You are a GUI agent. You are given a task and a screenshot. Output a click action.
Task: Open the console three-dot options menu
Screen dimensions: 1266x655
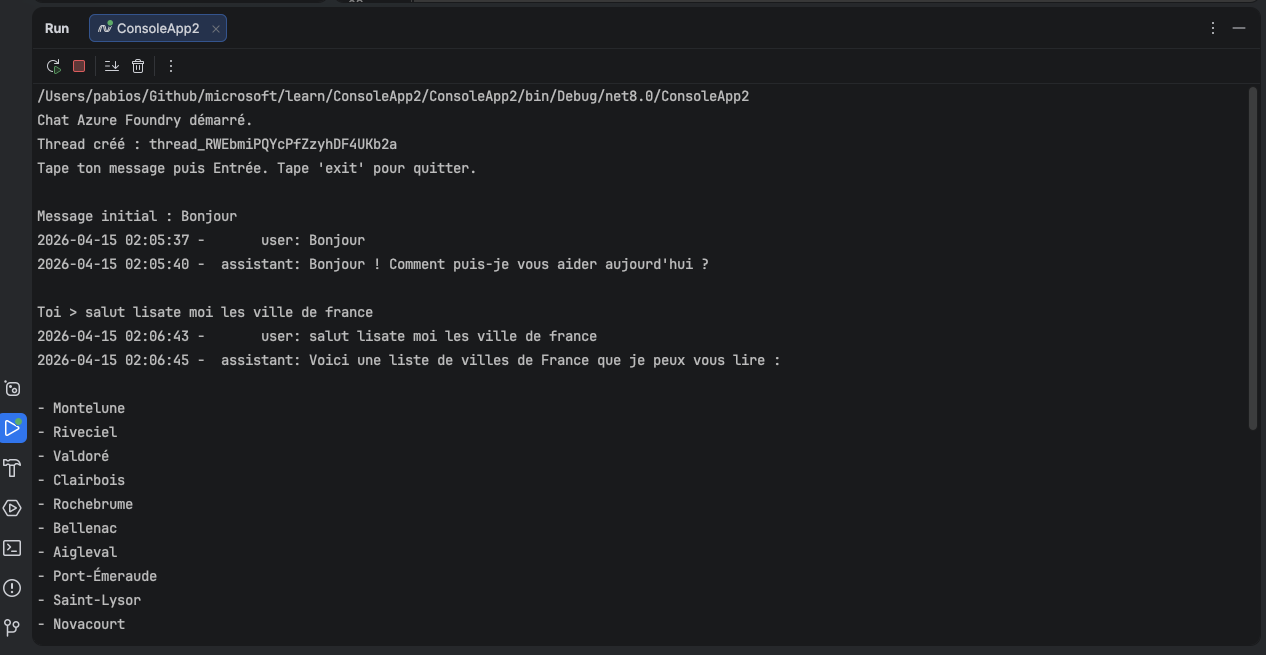click(x=170, y=66)
